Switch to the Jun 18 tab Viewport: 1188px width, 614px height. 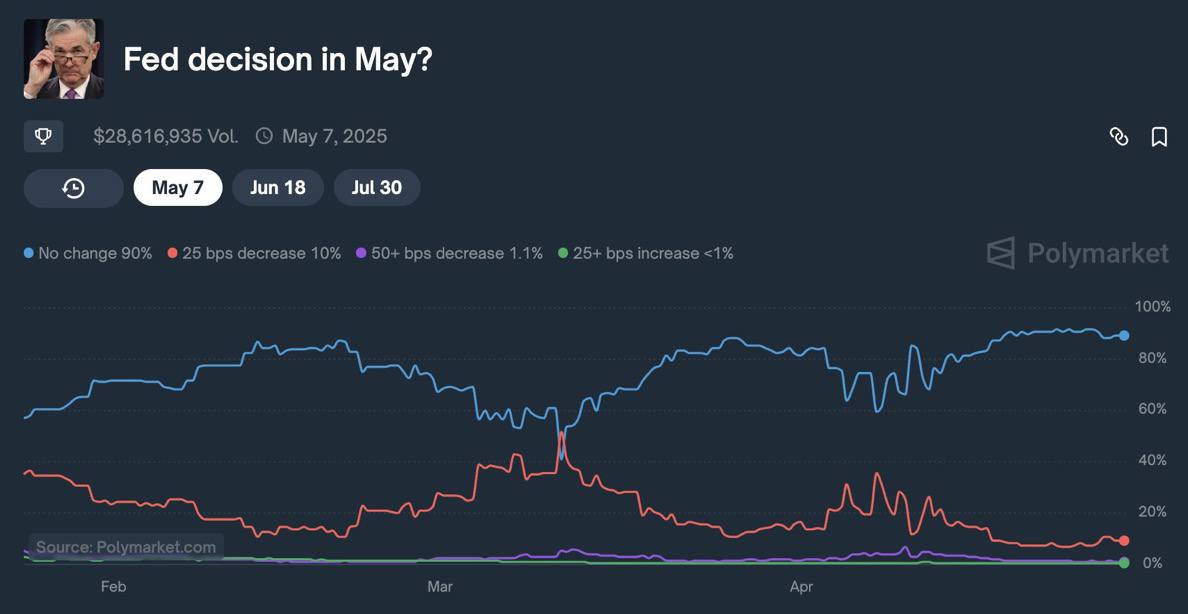[278, 188]
